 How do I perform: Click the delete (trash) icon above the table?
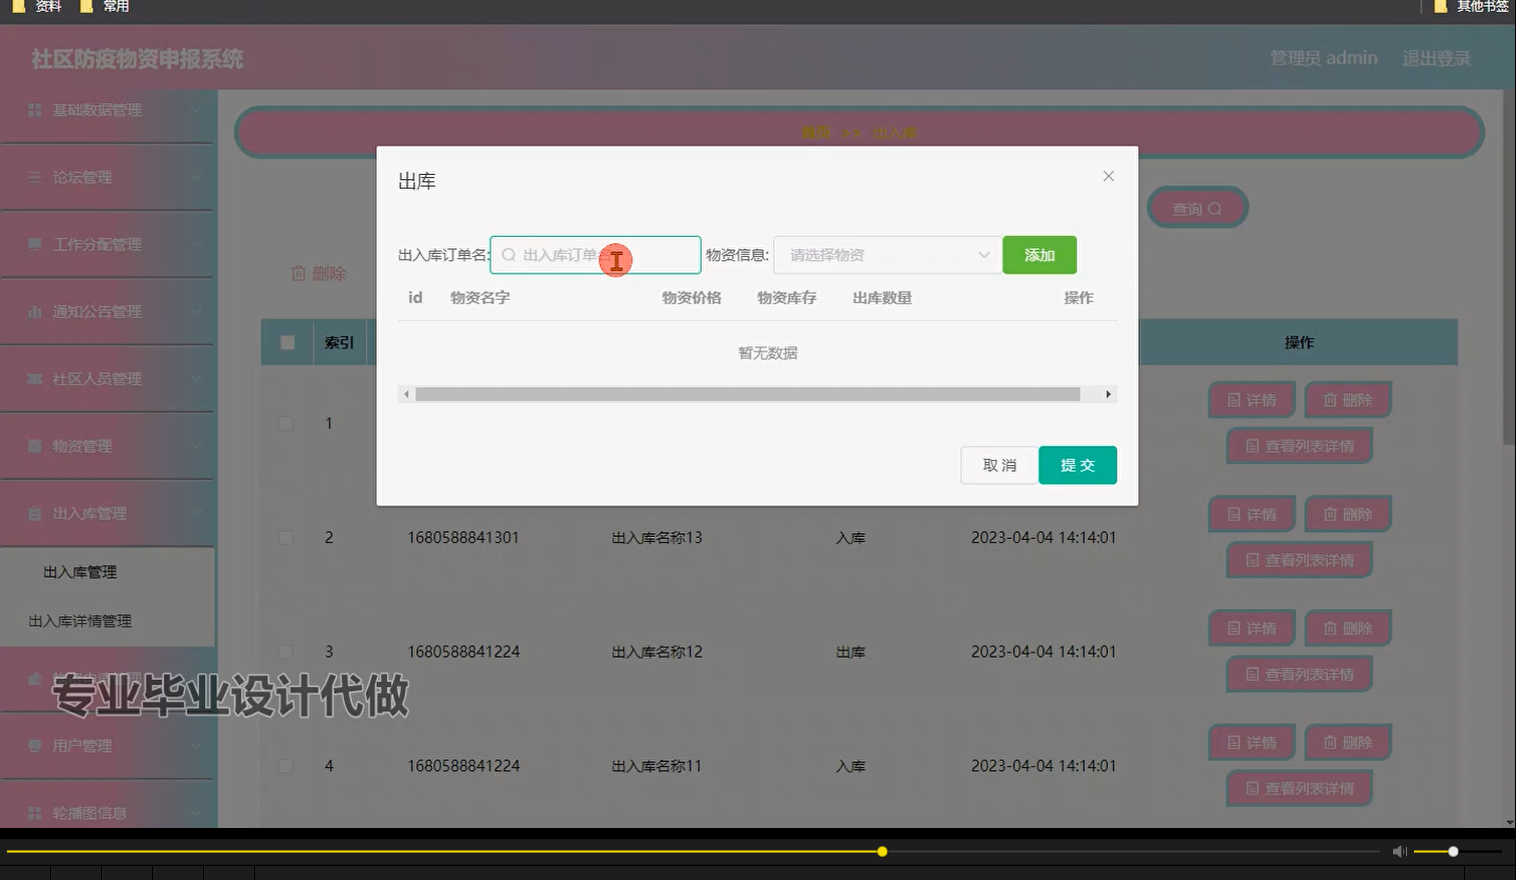click(x=298, y=272)
